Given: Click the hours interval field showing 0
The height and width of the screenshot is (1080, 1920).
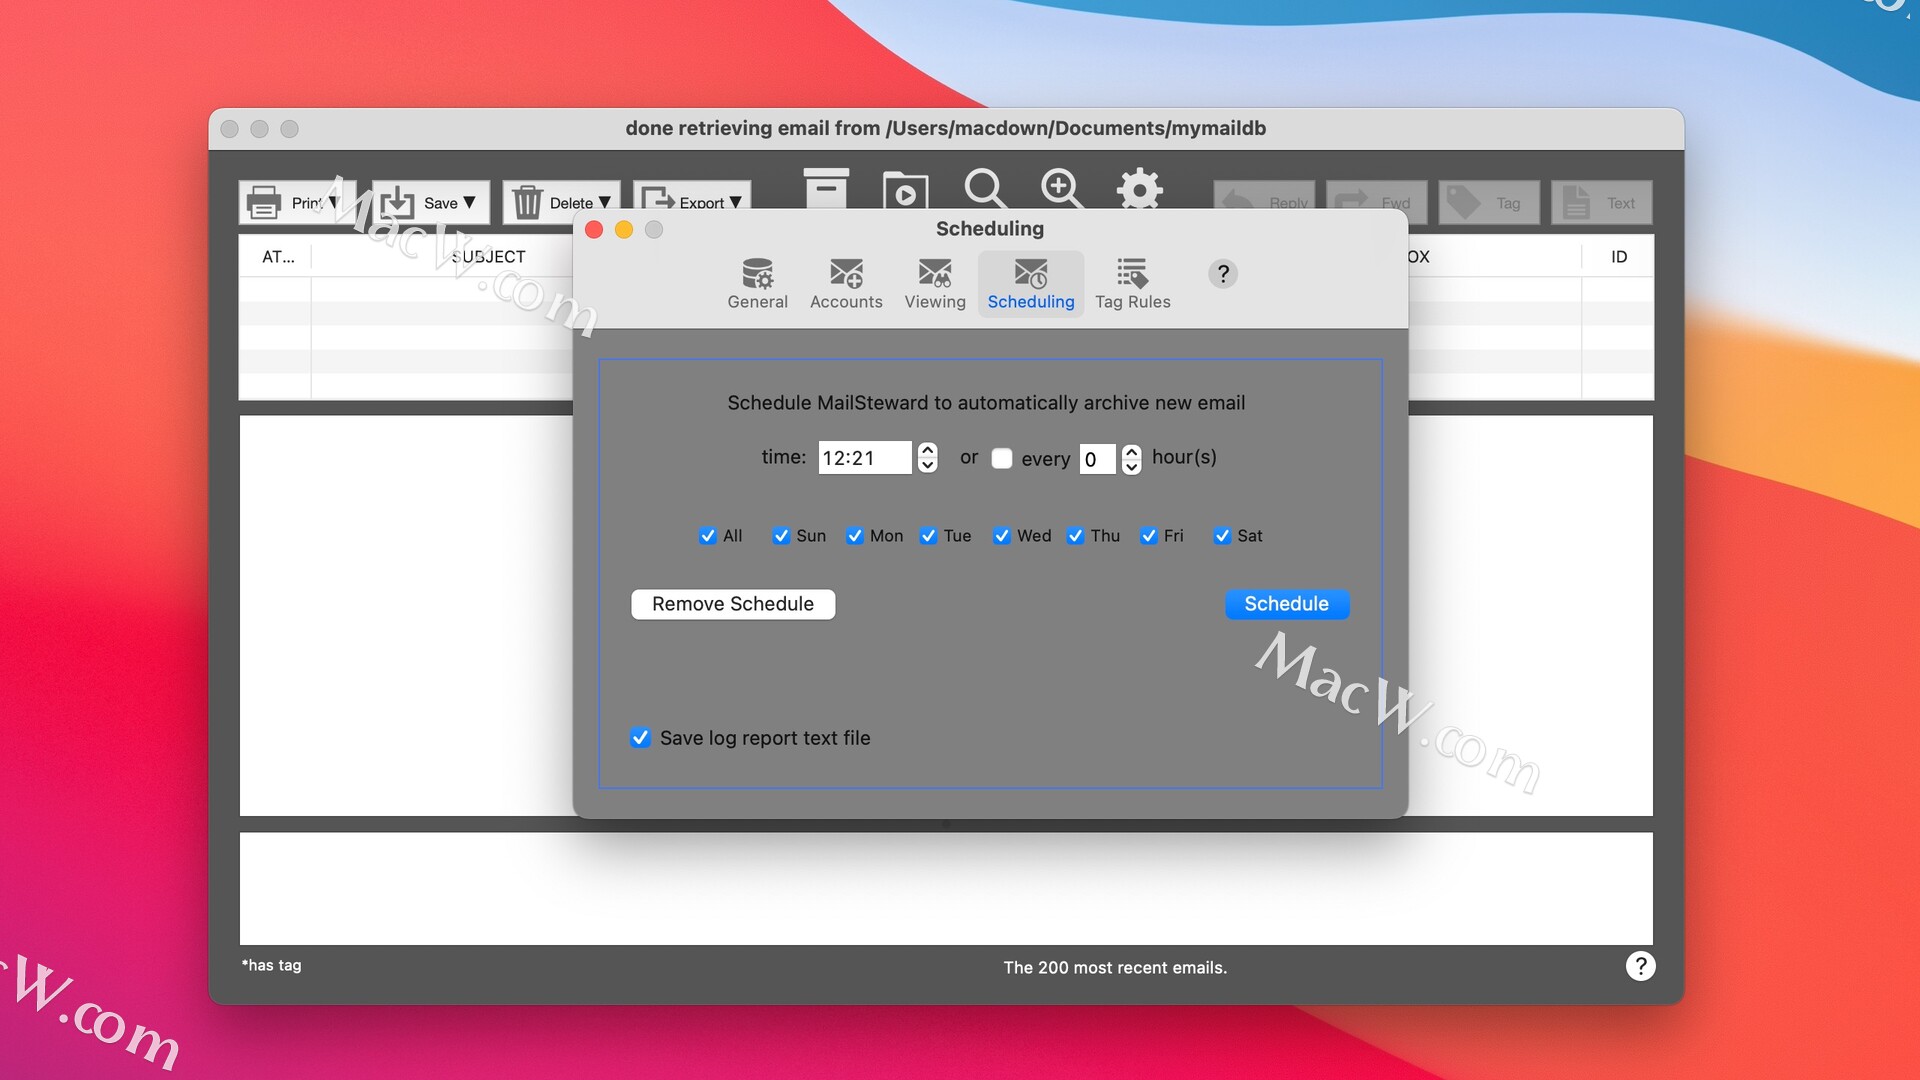Looking at the screenshot, I should 1097,459.
